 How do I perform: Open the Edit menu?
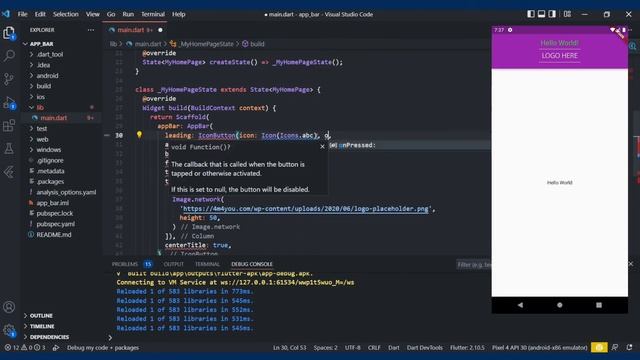click(x=40, y=14)
